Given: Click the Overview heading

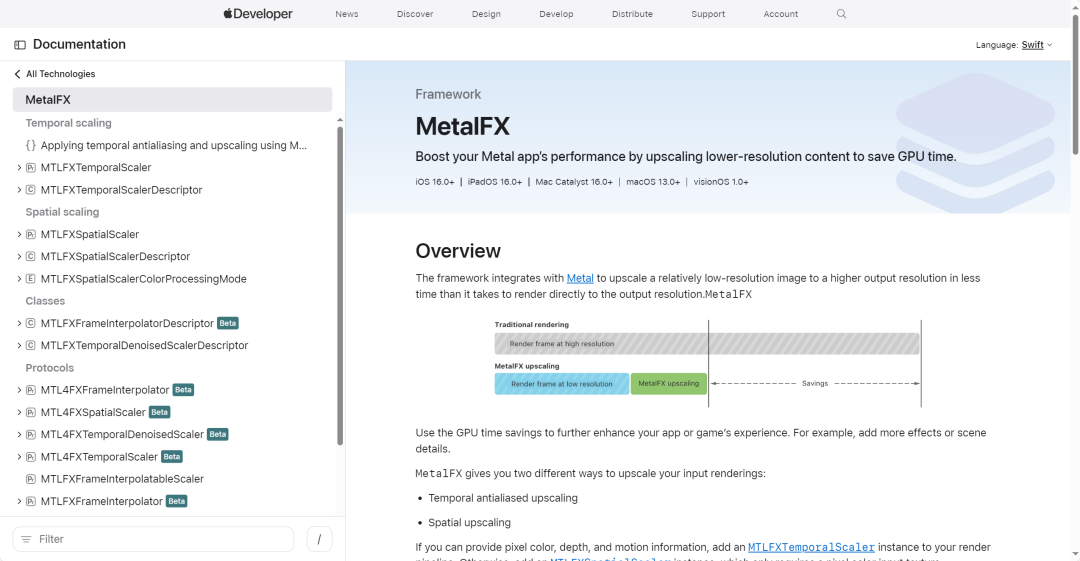Looking at the screenshot, I should click(458, 251).
